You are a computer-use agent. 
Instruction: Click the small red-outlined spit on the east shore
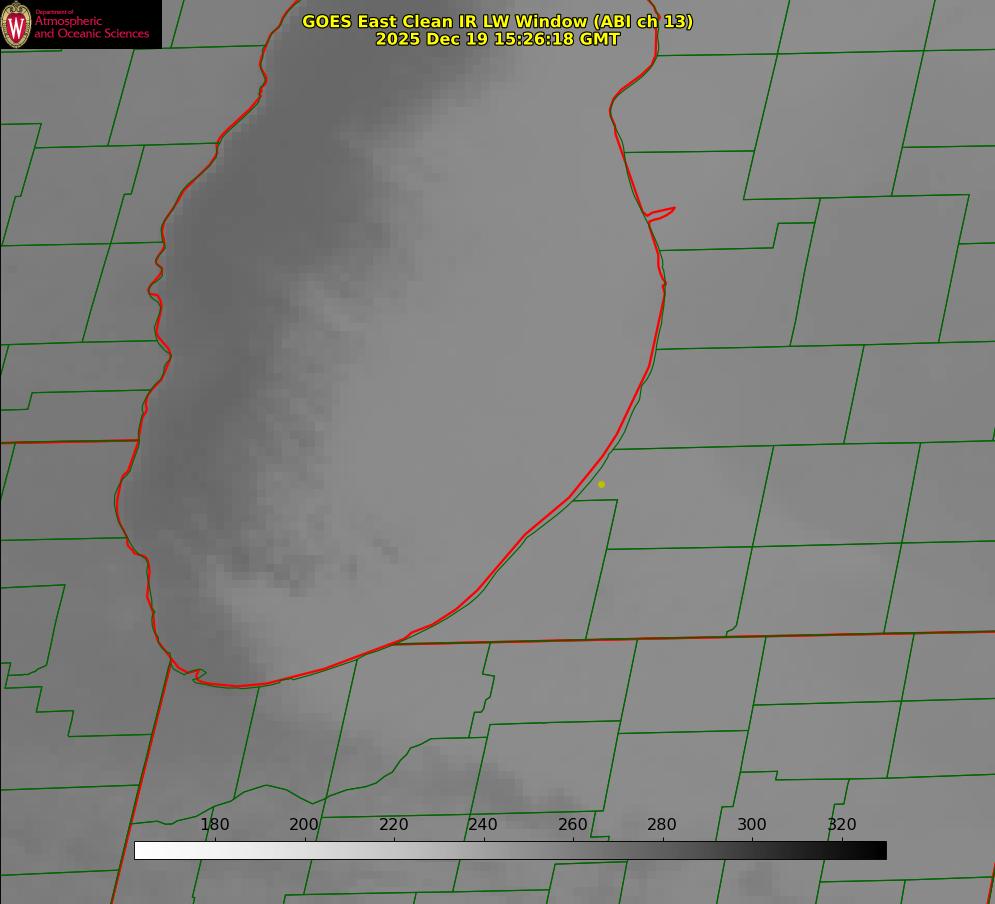662,212
